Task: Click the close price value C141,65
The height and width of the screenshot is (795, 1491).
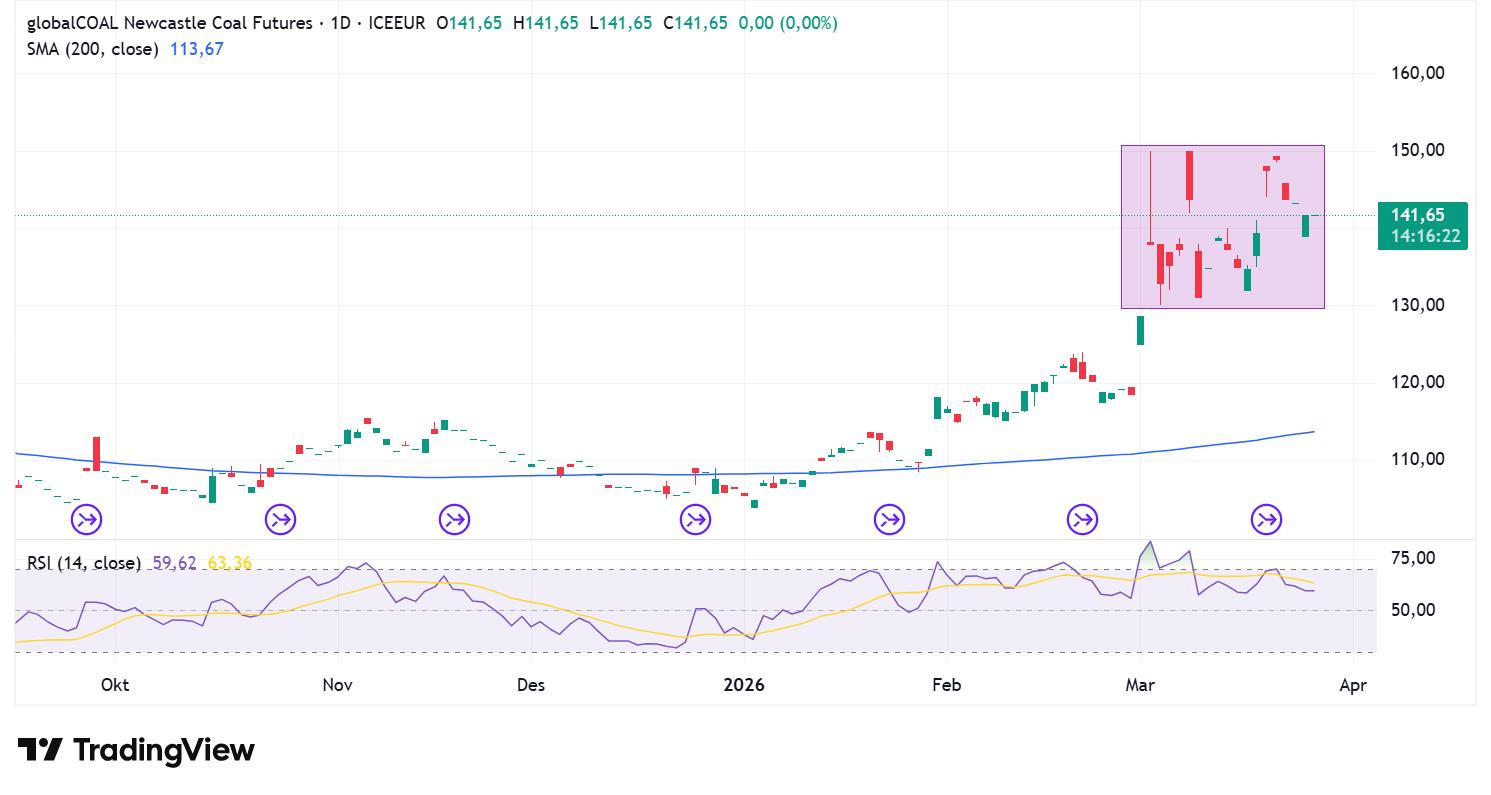Action: point(696,23)
